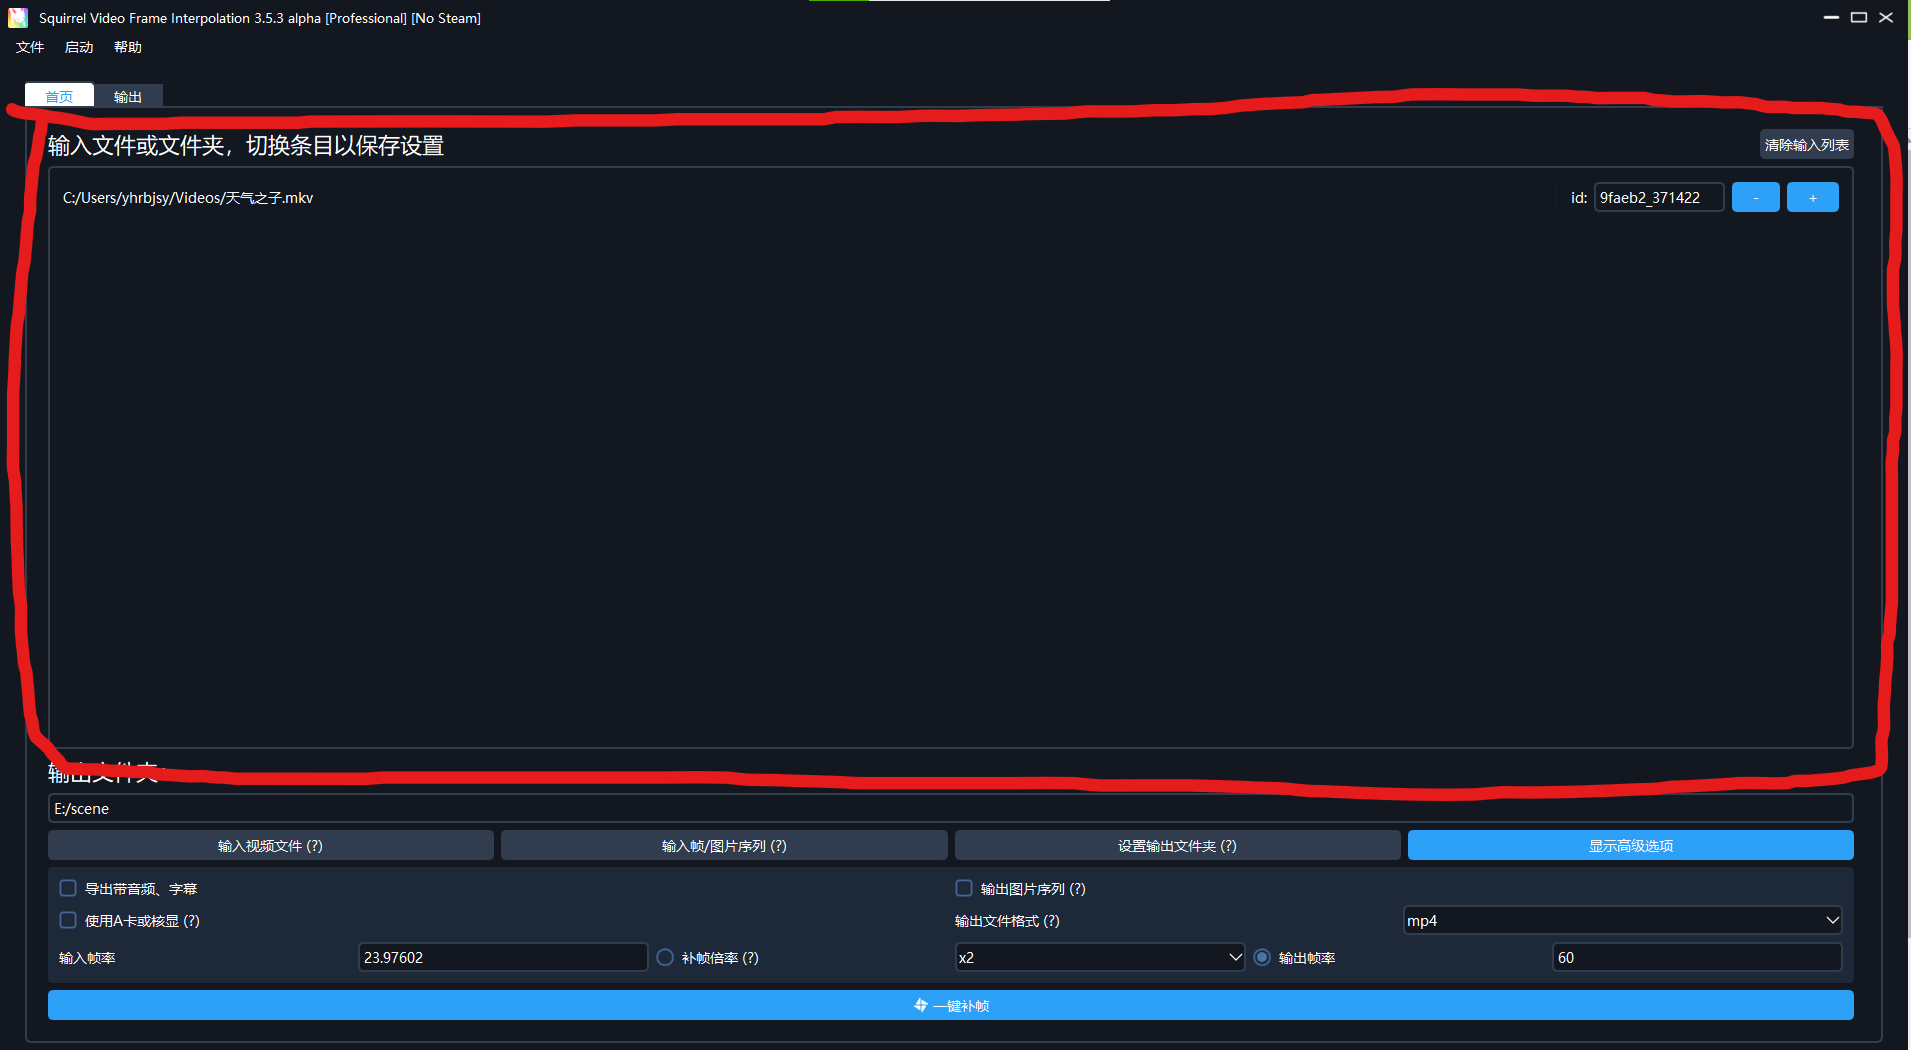Screen dimensions: 1911x1050
Task: Click the 清除输入列表 button
Action: pyautogui.click(x=1806, y=145)
